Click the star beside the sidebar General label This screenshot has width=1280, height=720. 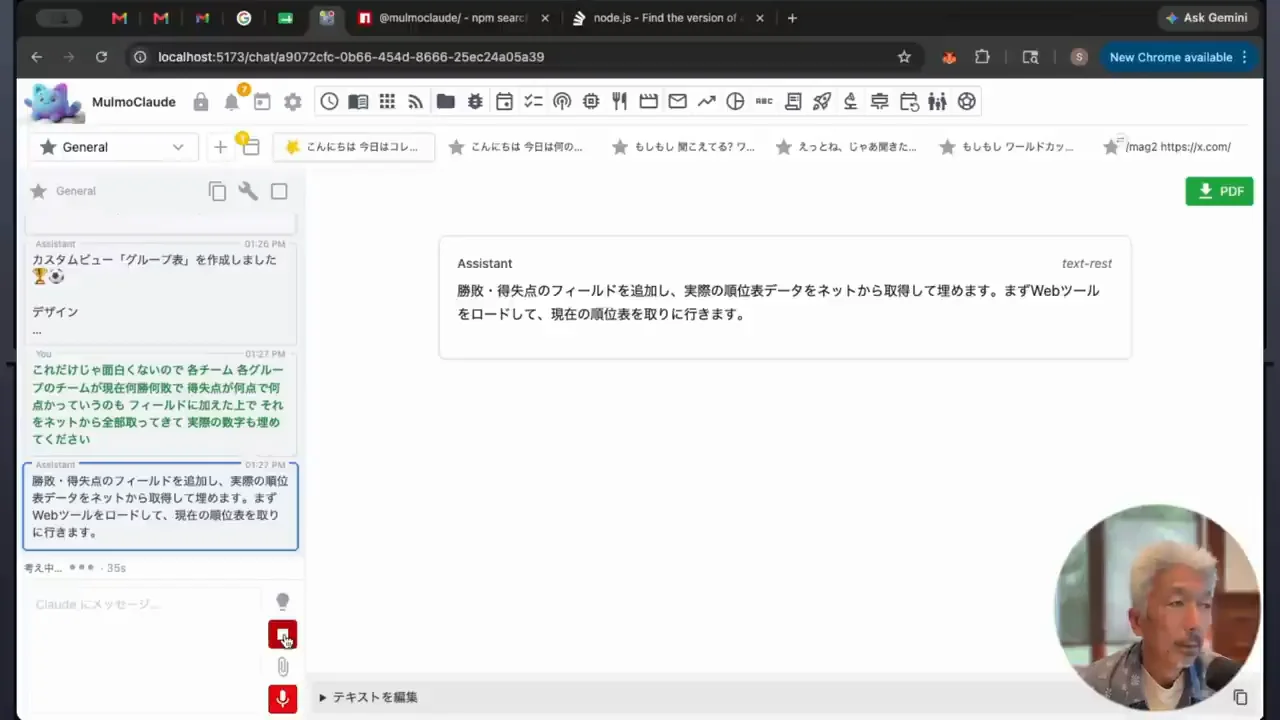(38, 191)
